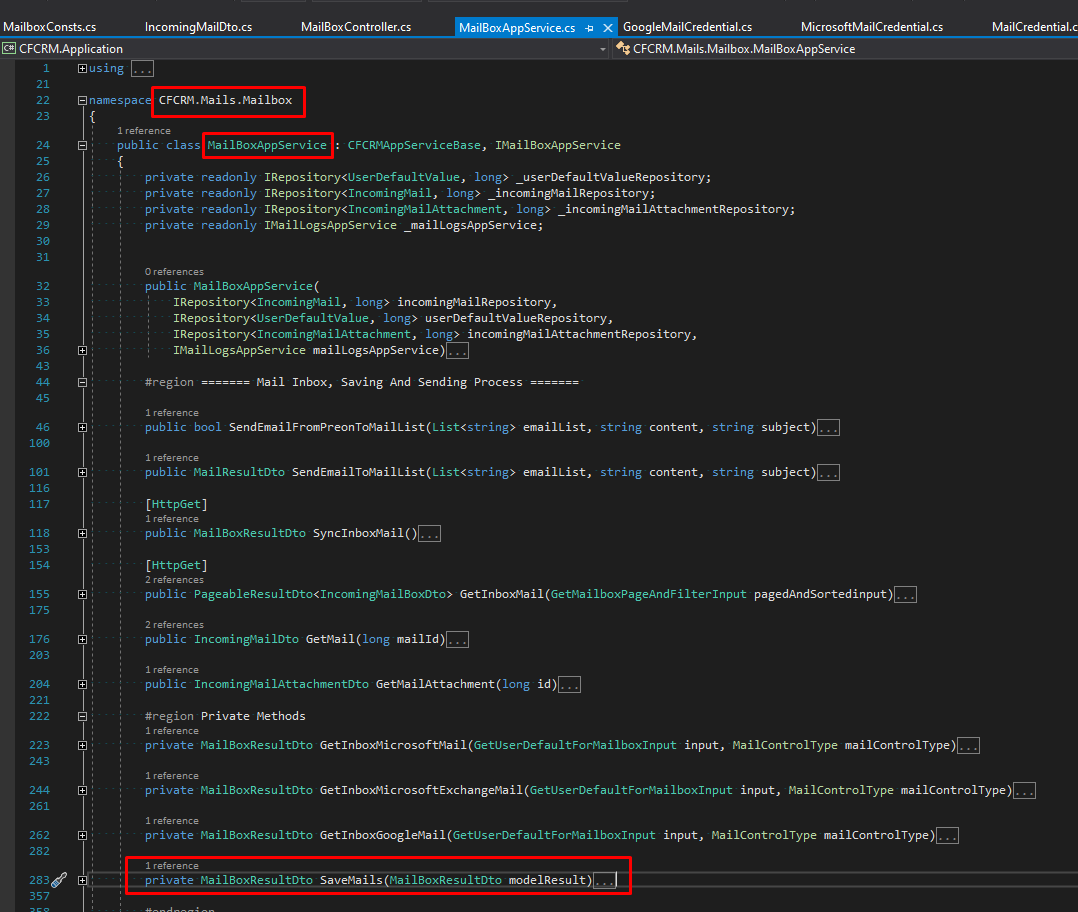Image resolution: width=1078 pixels, height=912 pixels.
Task: Click the IncomingMailAttachmentDto return type
Action: (x=281, y=685)
